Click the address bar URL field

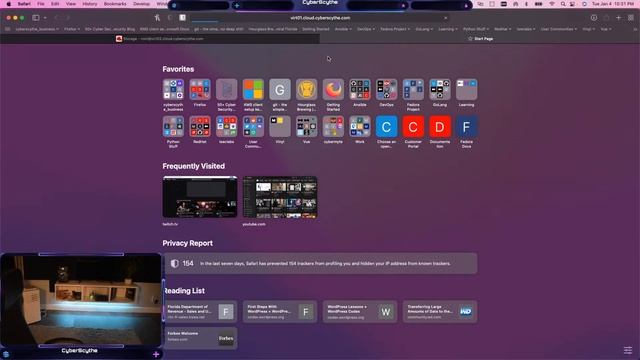click(x=320, y=18)
